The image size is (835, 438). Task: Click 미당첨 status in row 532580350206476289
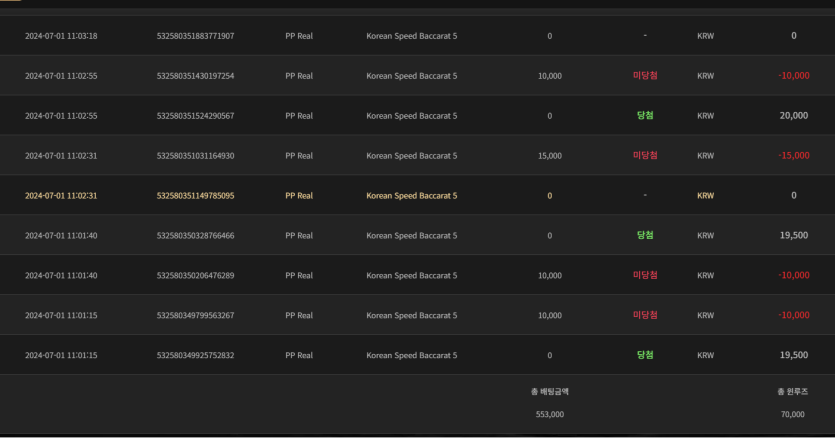pyautogui.click(x=645, y=275)
